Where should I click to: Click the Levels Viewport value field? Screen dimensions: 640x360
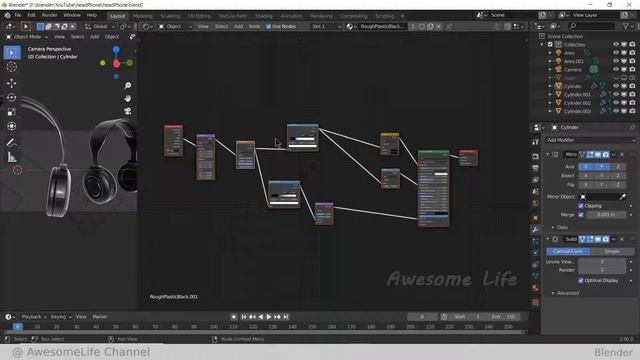tap(602, 262)
